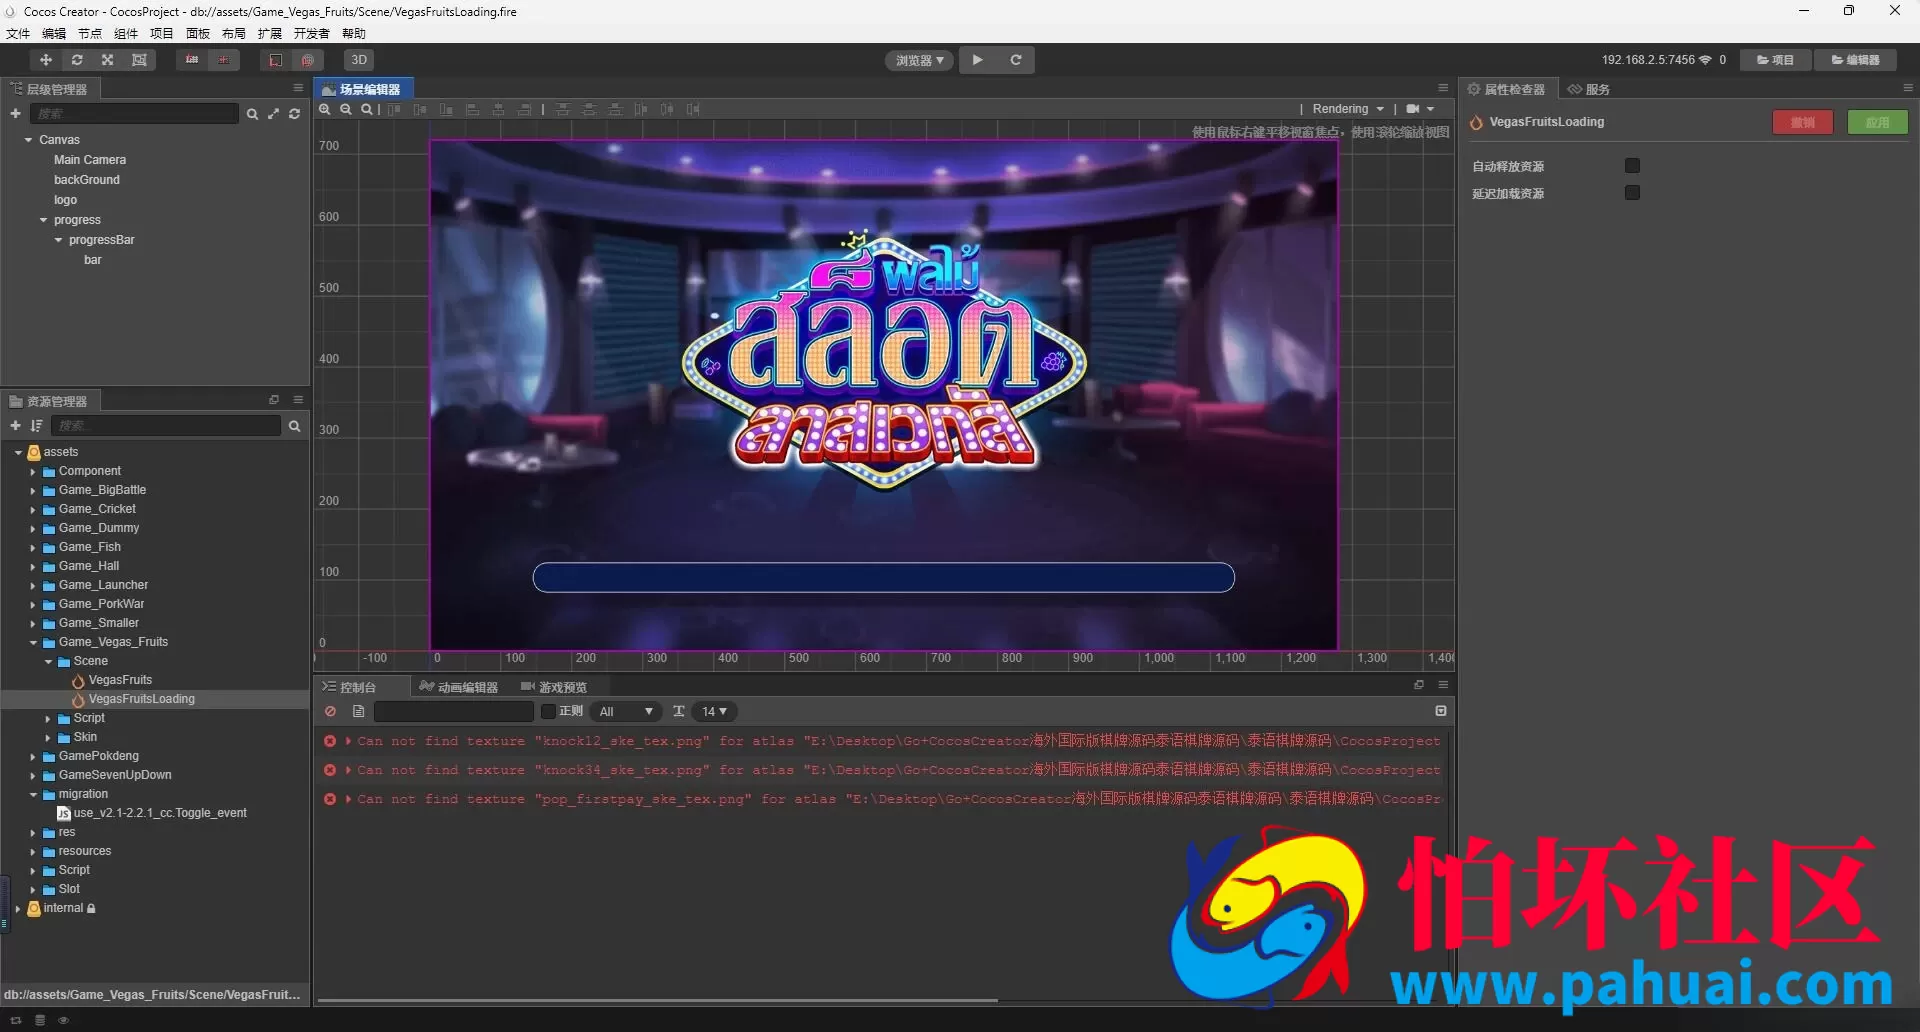Expand the internal asset database
This screenshot has height=1032, width=1920.
(x=17, y=909)
